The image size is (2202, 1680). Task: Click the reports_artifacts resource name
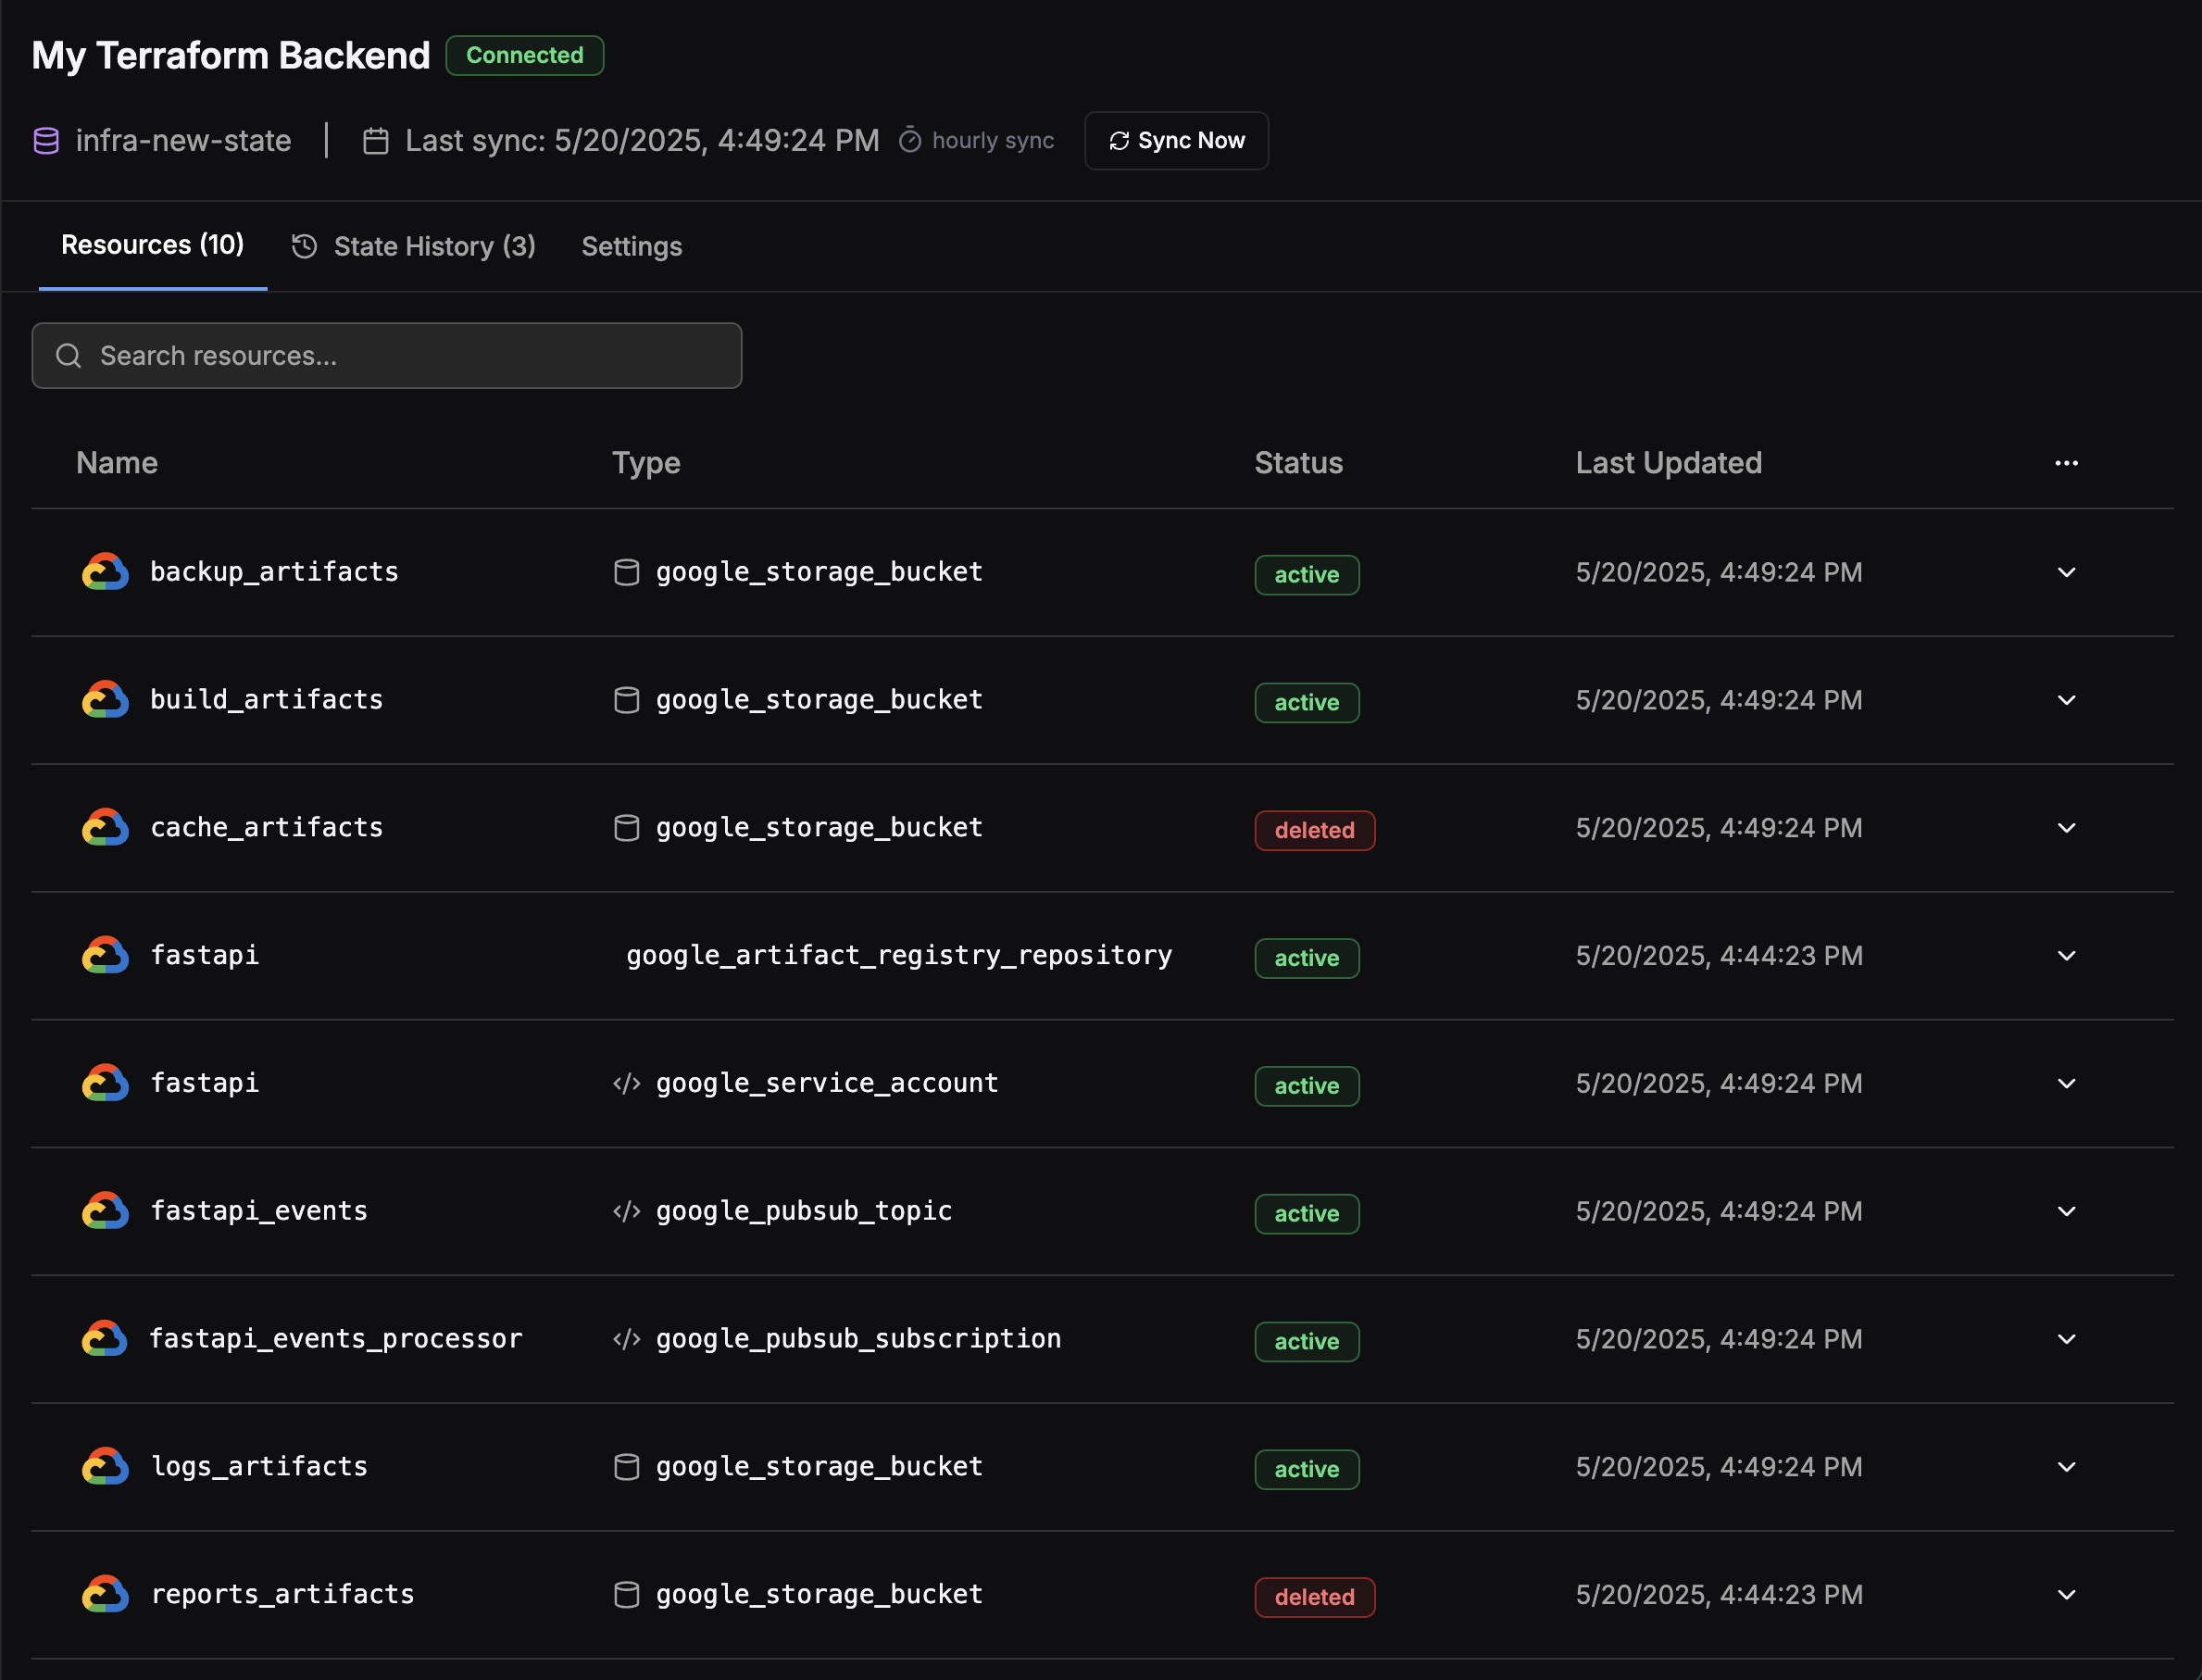coord(282,1595)
